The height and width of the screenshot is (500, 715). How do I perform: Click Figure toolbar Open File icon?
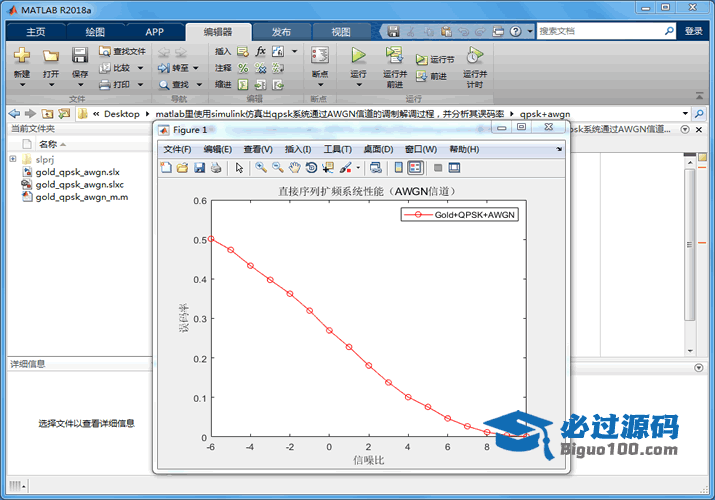(182, 168)
